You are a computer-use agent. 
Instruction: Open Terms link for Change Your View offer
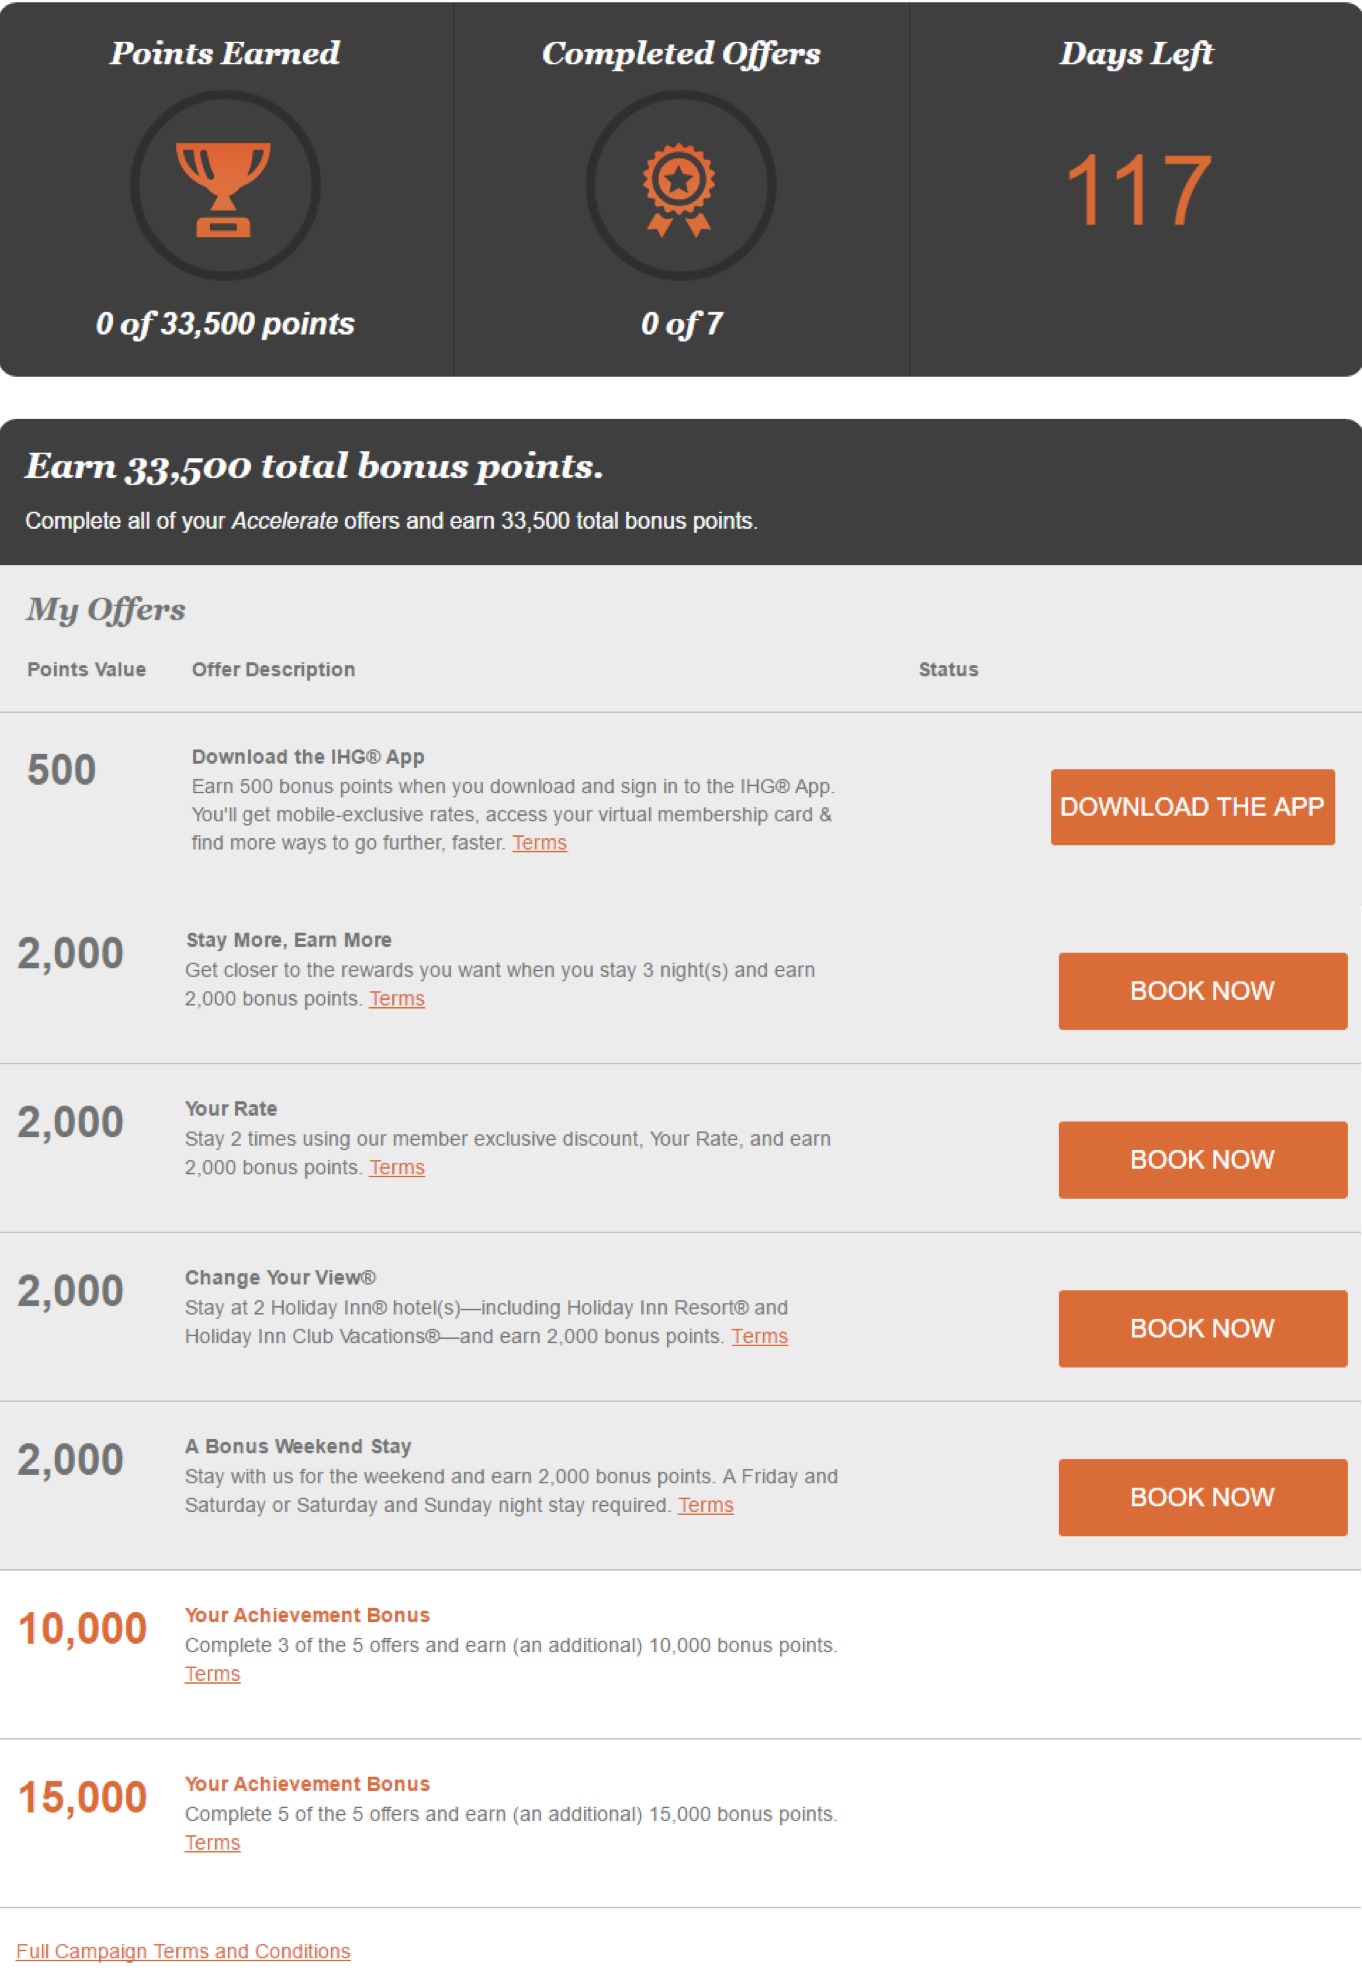(760, 1337)
